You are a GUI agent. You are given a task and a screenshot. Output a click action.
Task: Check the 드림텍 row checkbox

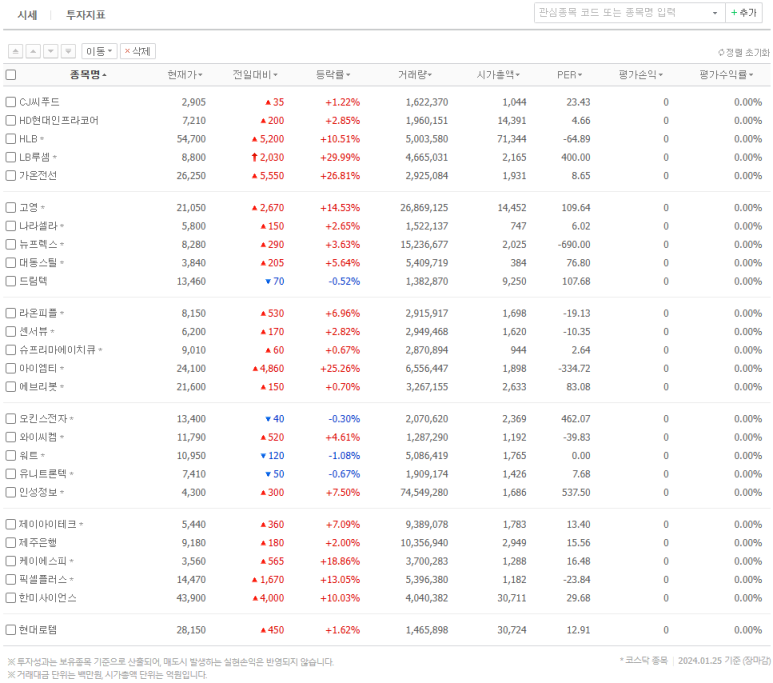pyautogui.click(x=11, y=281)
